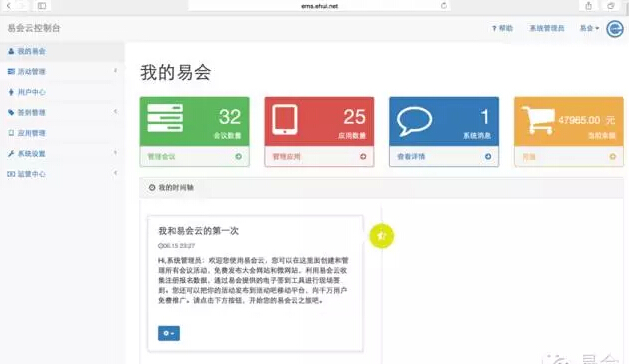Open the blue gear dropdown button
This screenshot has height=364, width=629.
(169, 333)
